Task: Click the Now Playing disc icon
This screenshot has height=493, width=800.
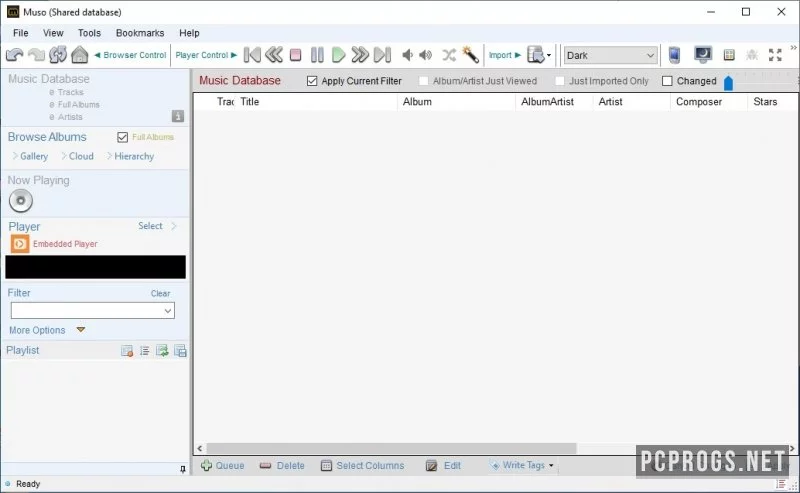Action: [21, 201]
